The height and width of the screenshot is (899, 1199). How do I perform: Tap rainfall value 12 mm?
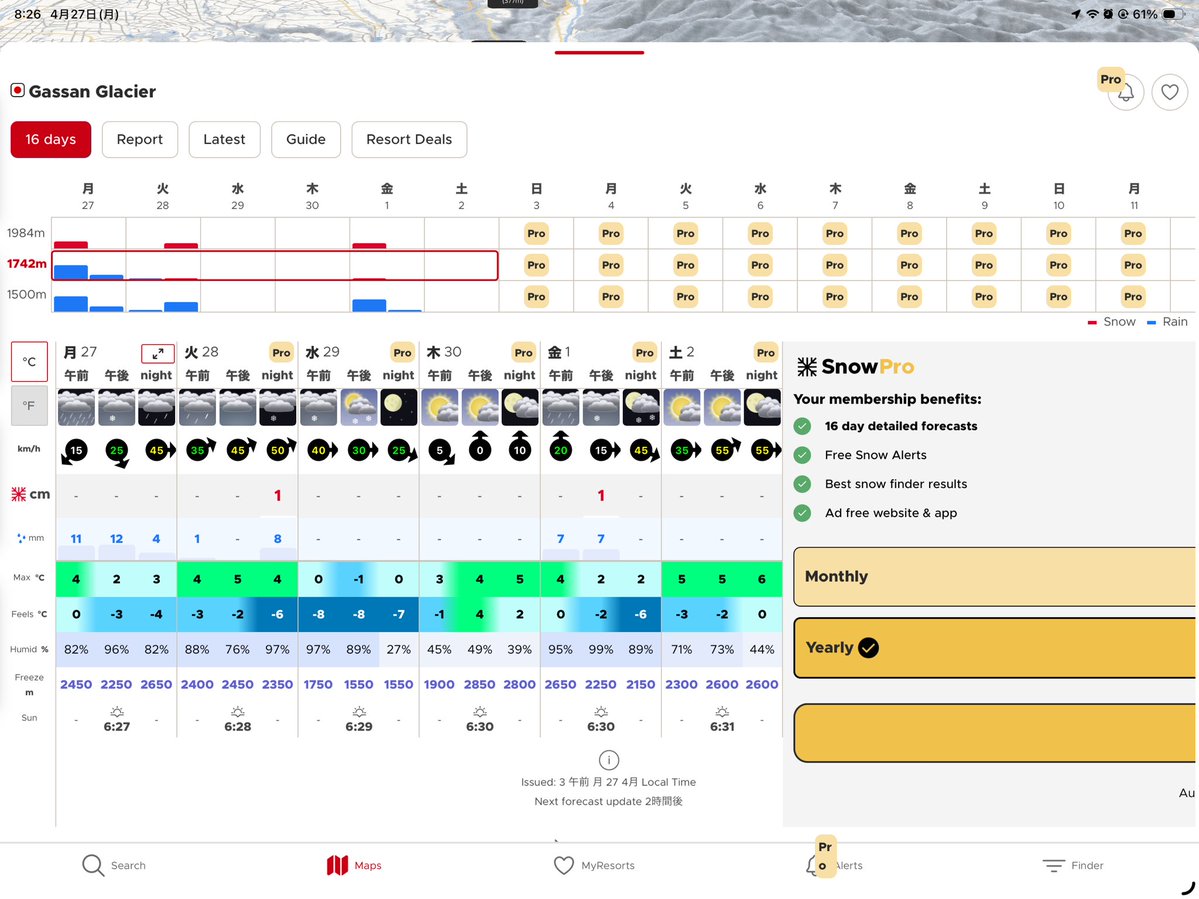pyautogui.click(x=116, y=538)
